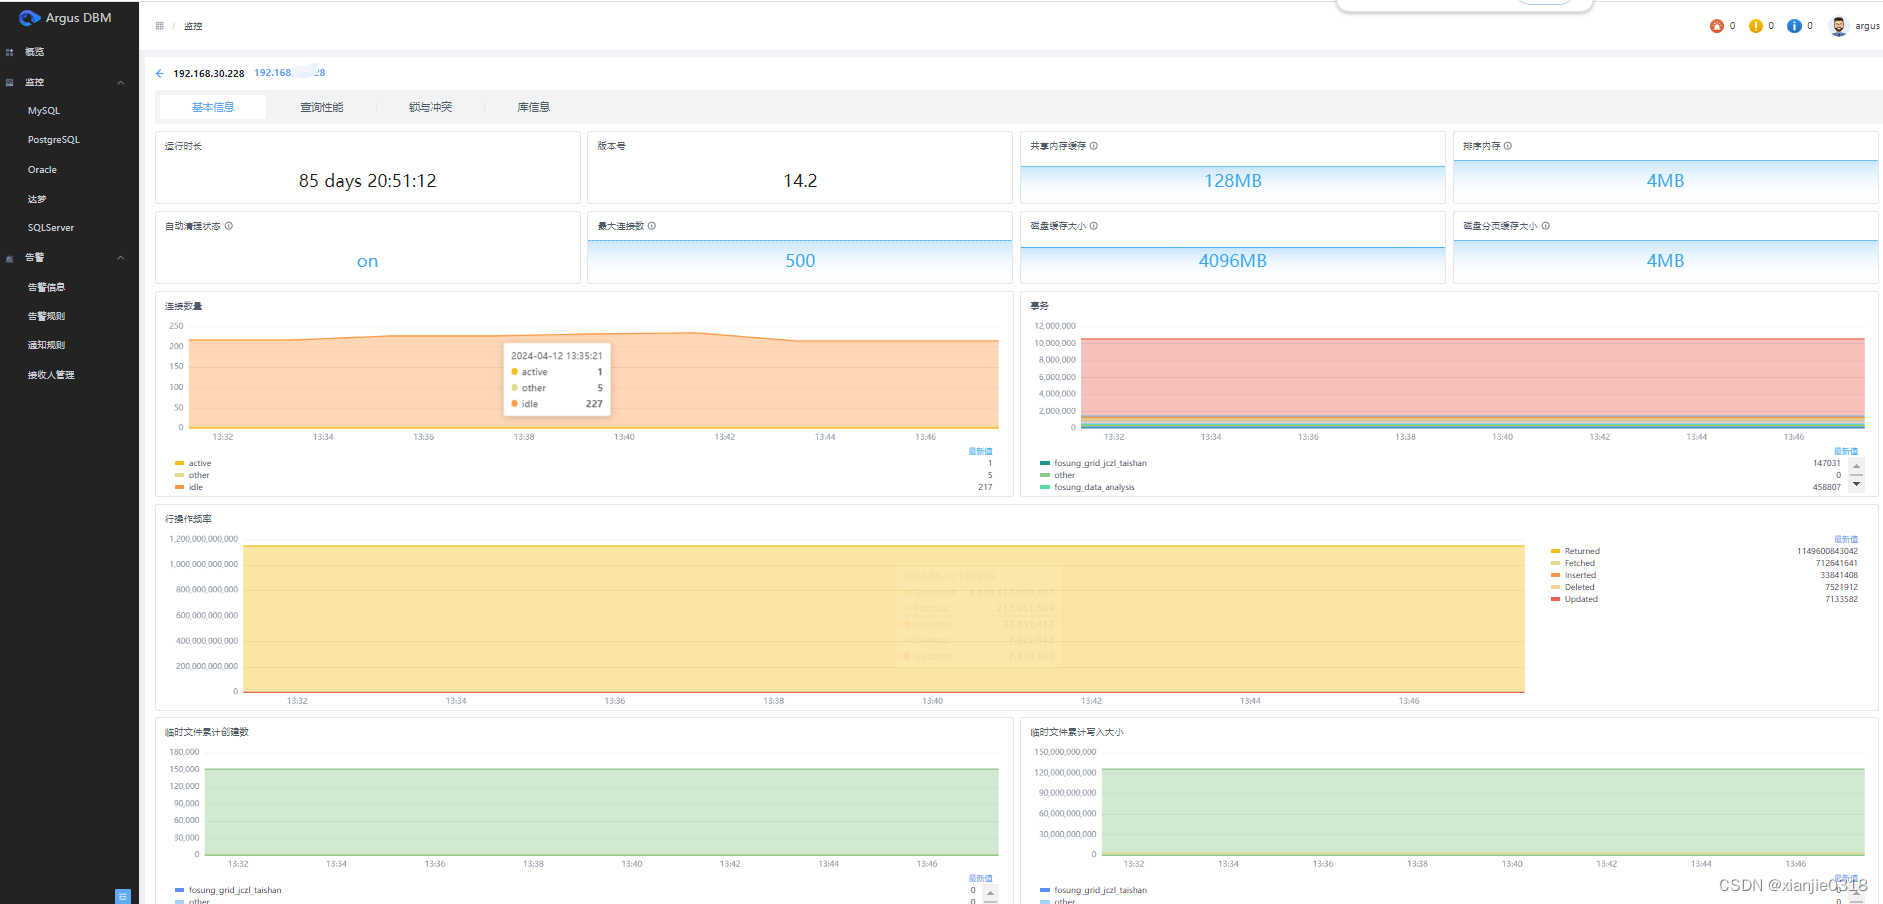Open the 概览 overview icon in sidebar
Screen dimensions: 1883x904
[10, 52]
